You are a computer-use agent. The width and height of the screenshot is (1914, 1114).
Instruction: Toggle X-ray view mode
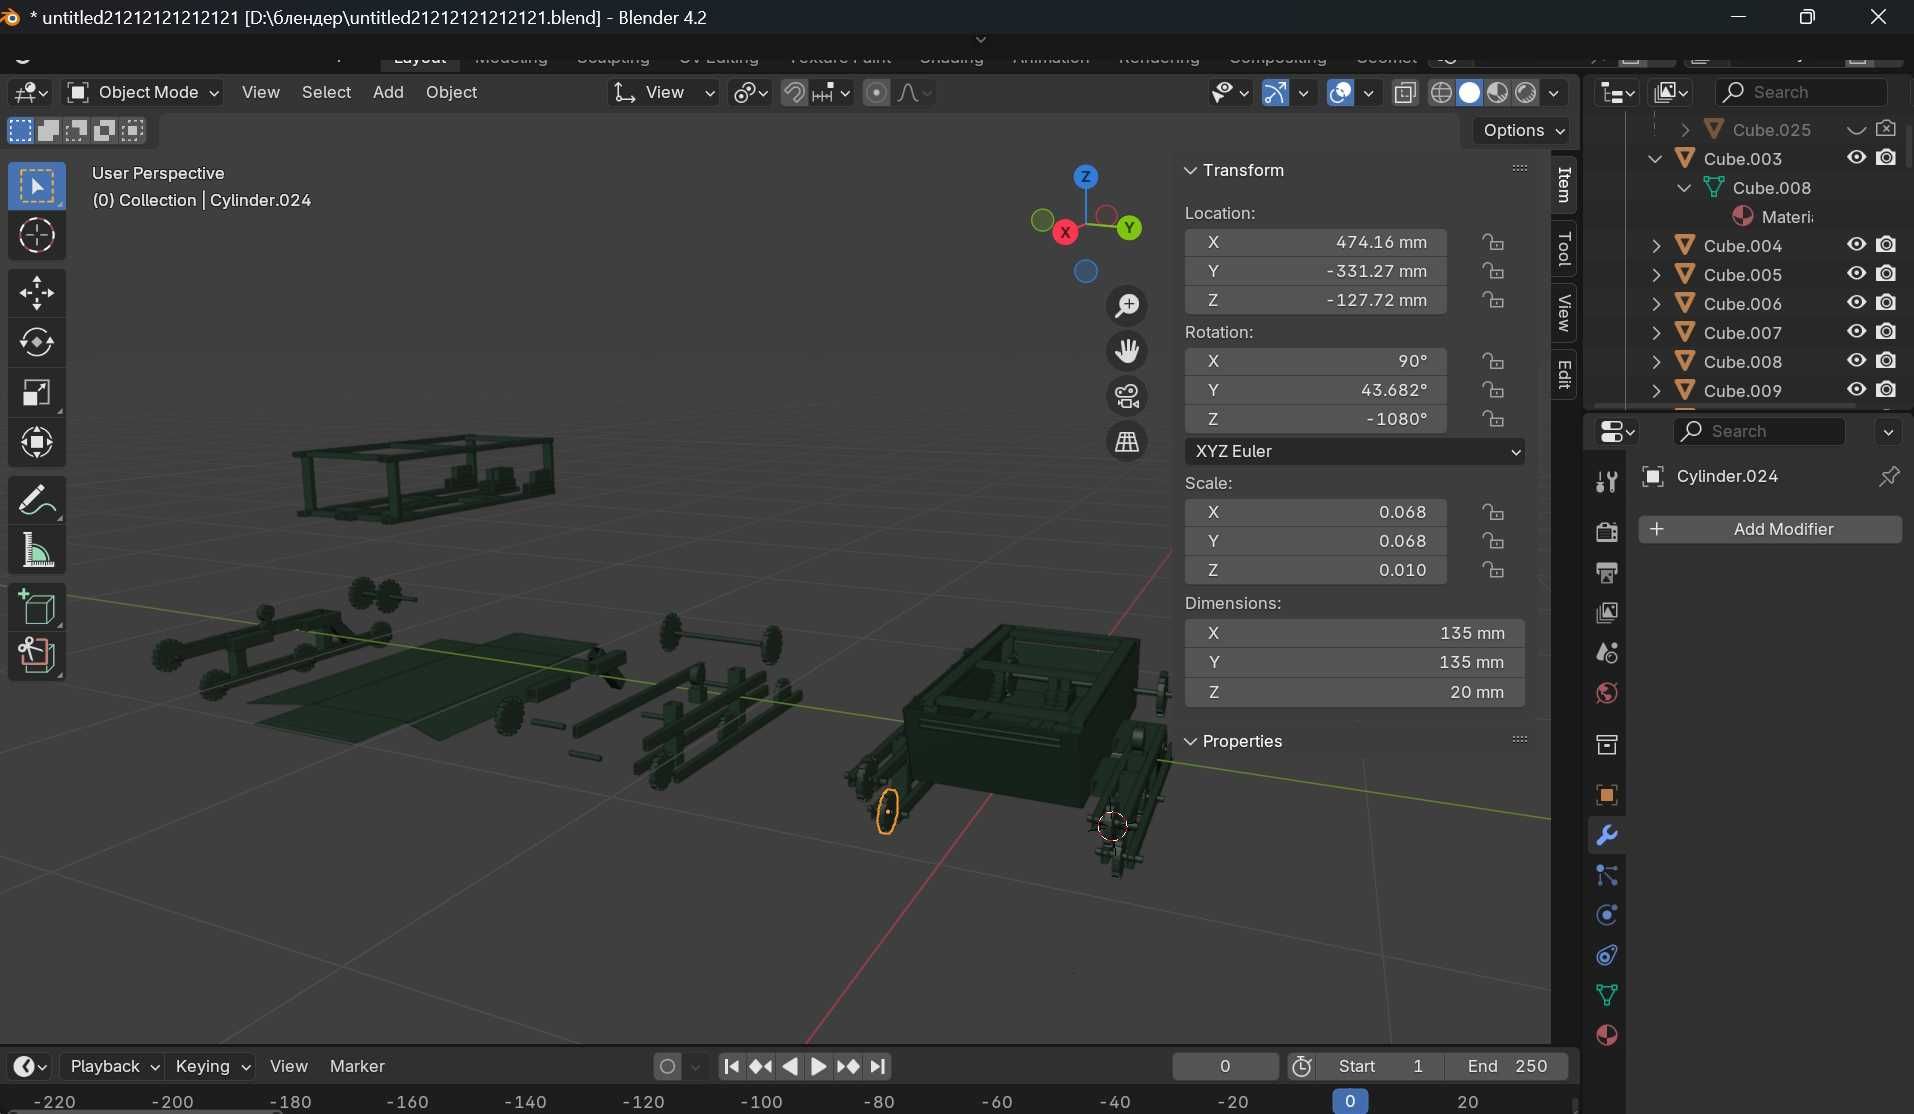click(x=1405, y=93)
